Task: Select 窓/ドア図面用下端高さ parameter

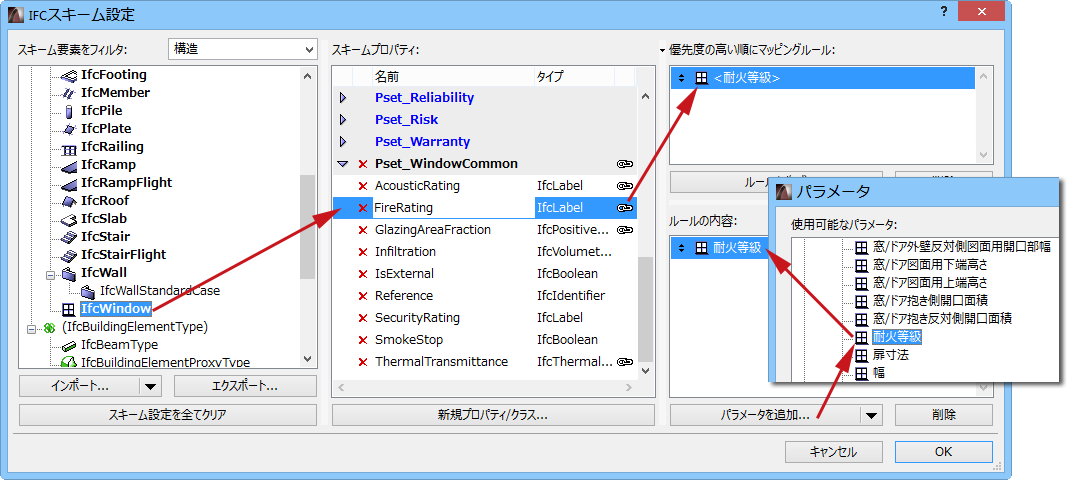Action: (x=930, y=263)
